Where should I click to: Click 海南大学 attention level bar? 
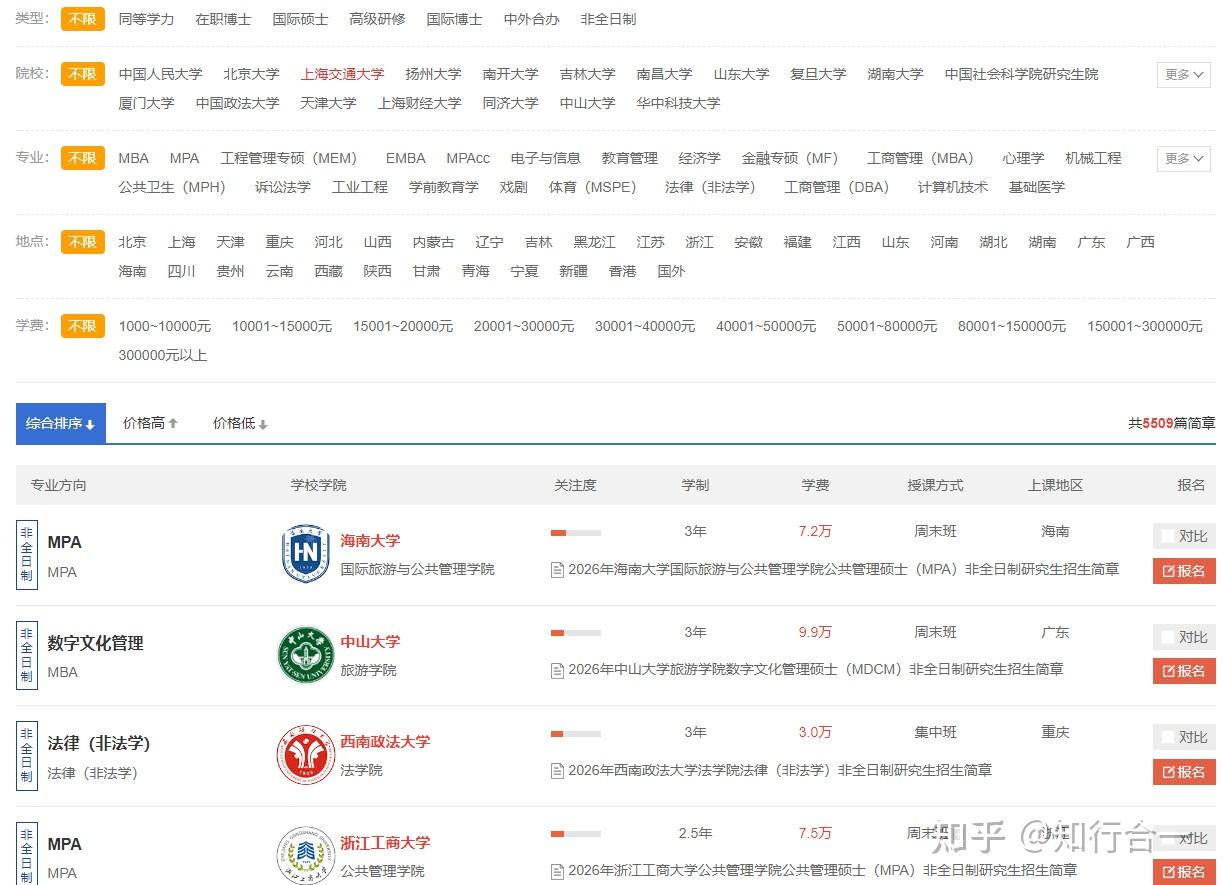click(x=576, y=533)
